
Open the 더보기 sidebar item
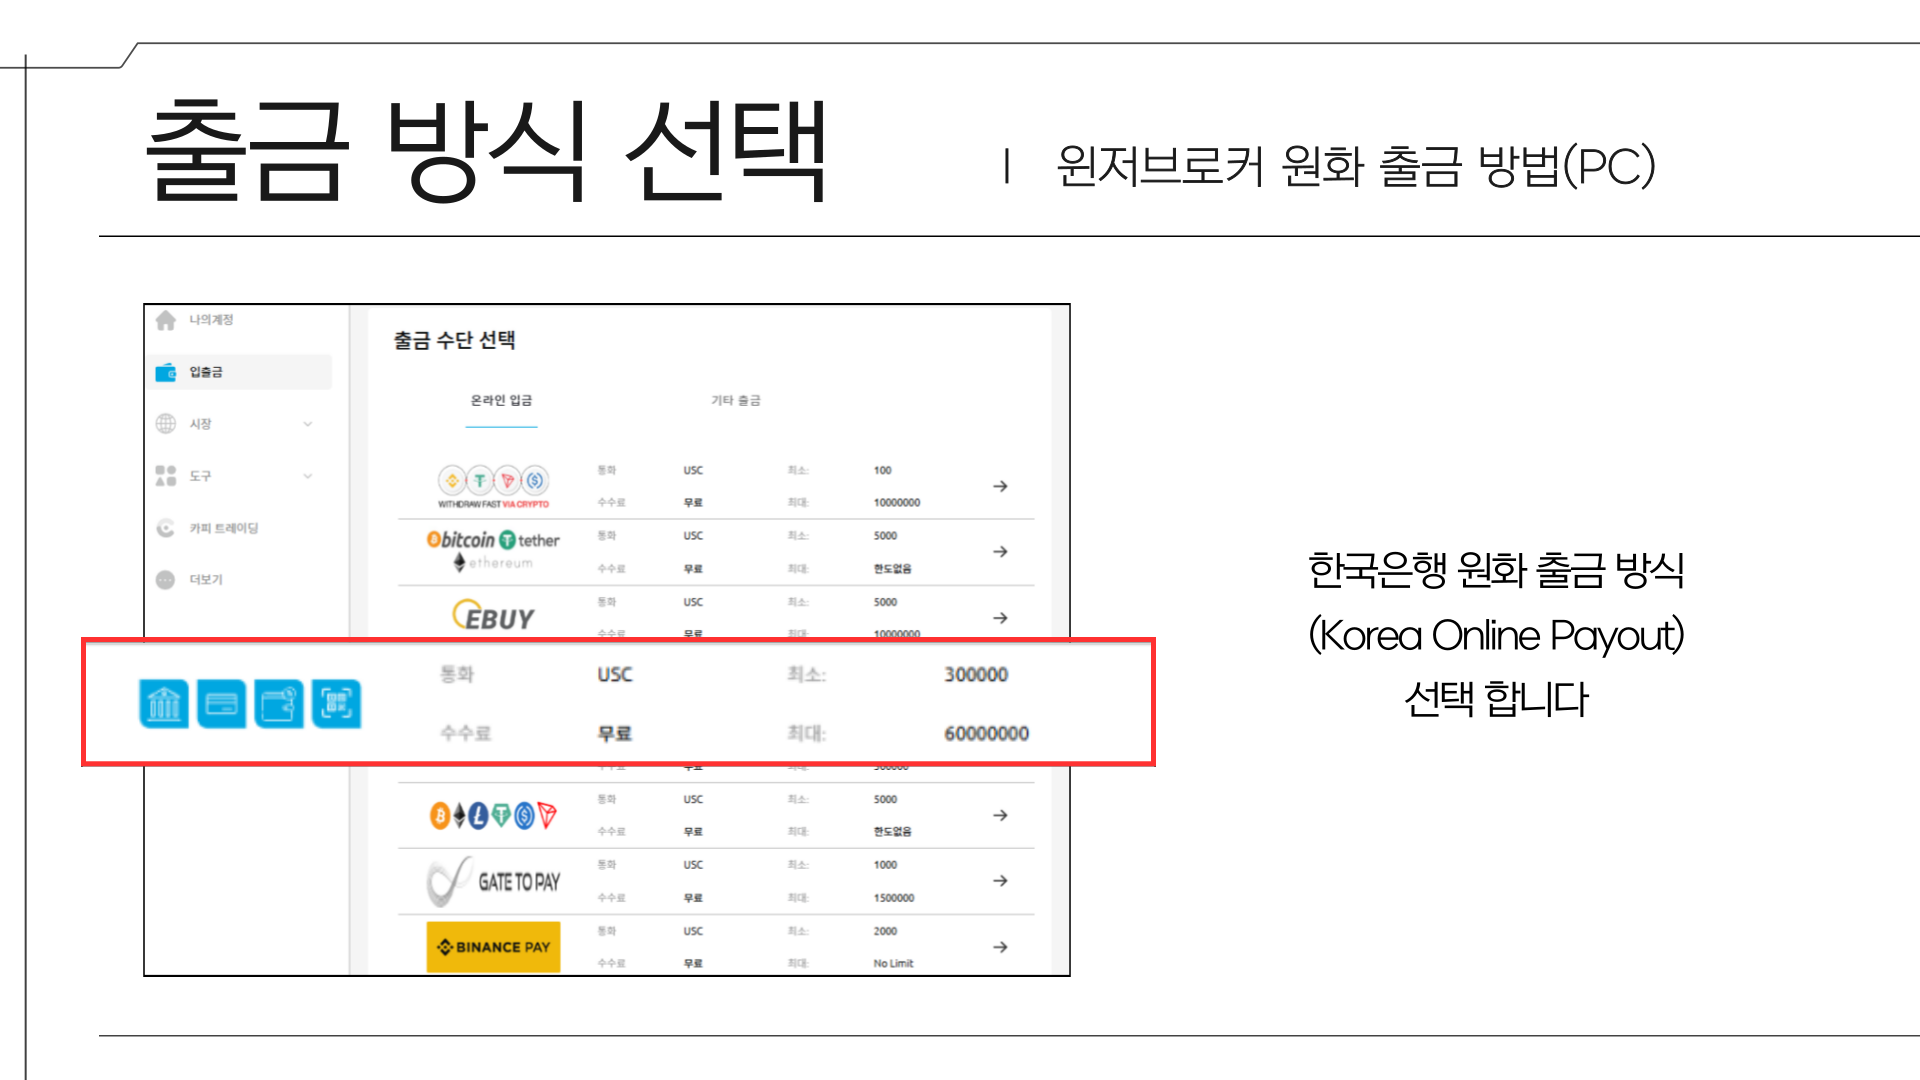point(205,580)
